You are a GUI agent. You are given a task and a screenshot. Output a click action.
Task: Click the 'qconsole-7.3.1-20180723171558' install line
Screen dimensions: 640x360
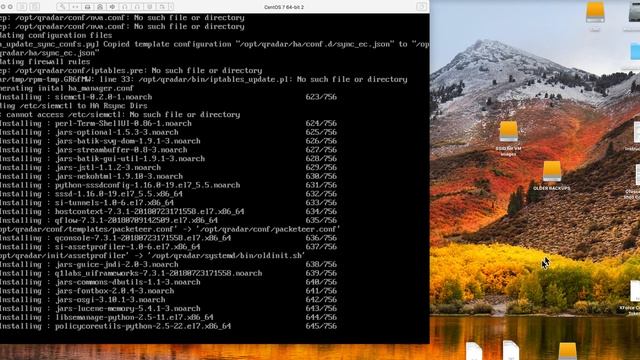[168, 238]
